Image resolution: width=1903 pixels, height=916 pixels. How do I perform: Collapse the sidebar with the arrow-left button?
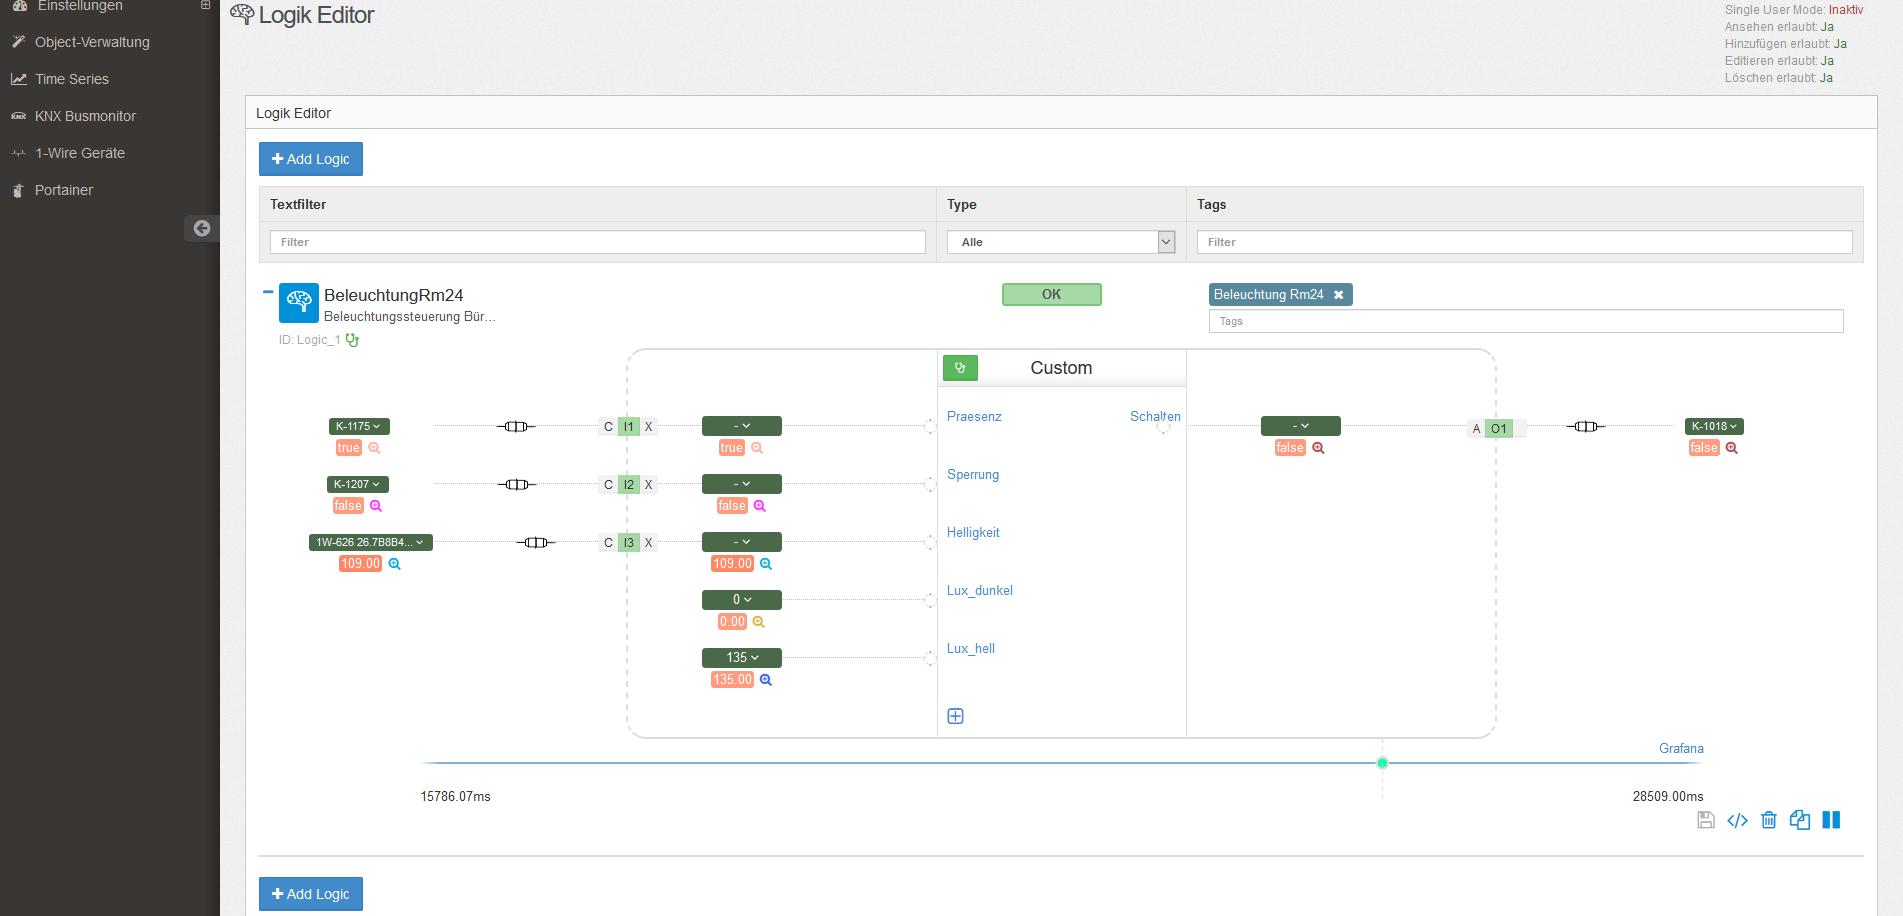(202, 228)
